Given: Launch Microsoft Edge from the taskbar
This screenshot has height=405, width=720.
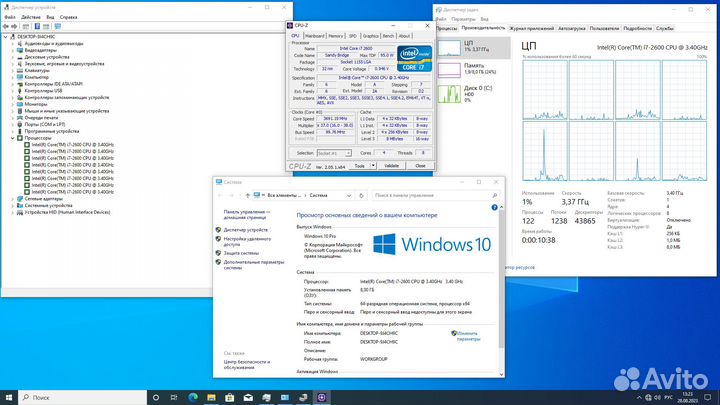Looking at the screenshot, I should (193, 398).
